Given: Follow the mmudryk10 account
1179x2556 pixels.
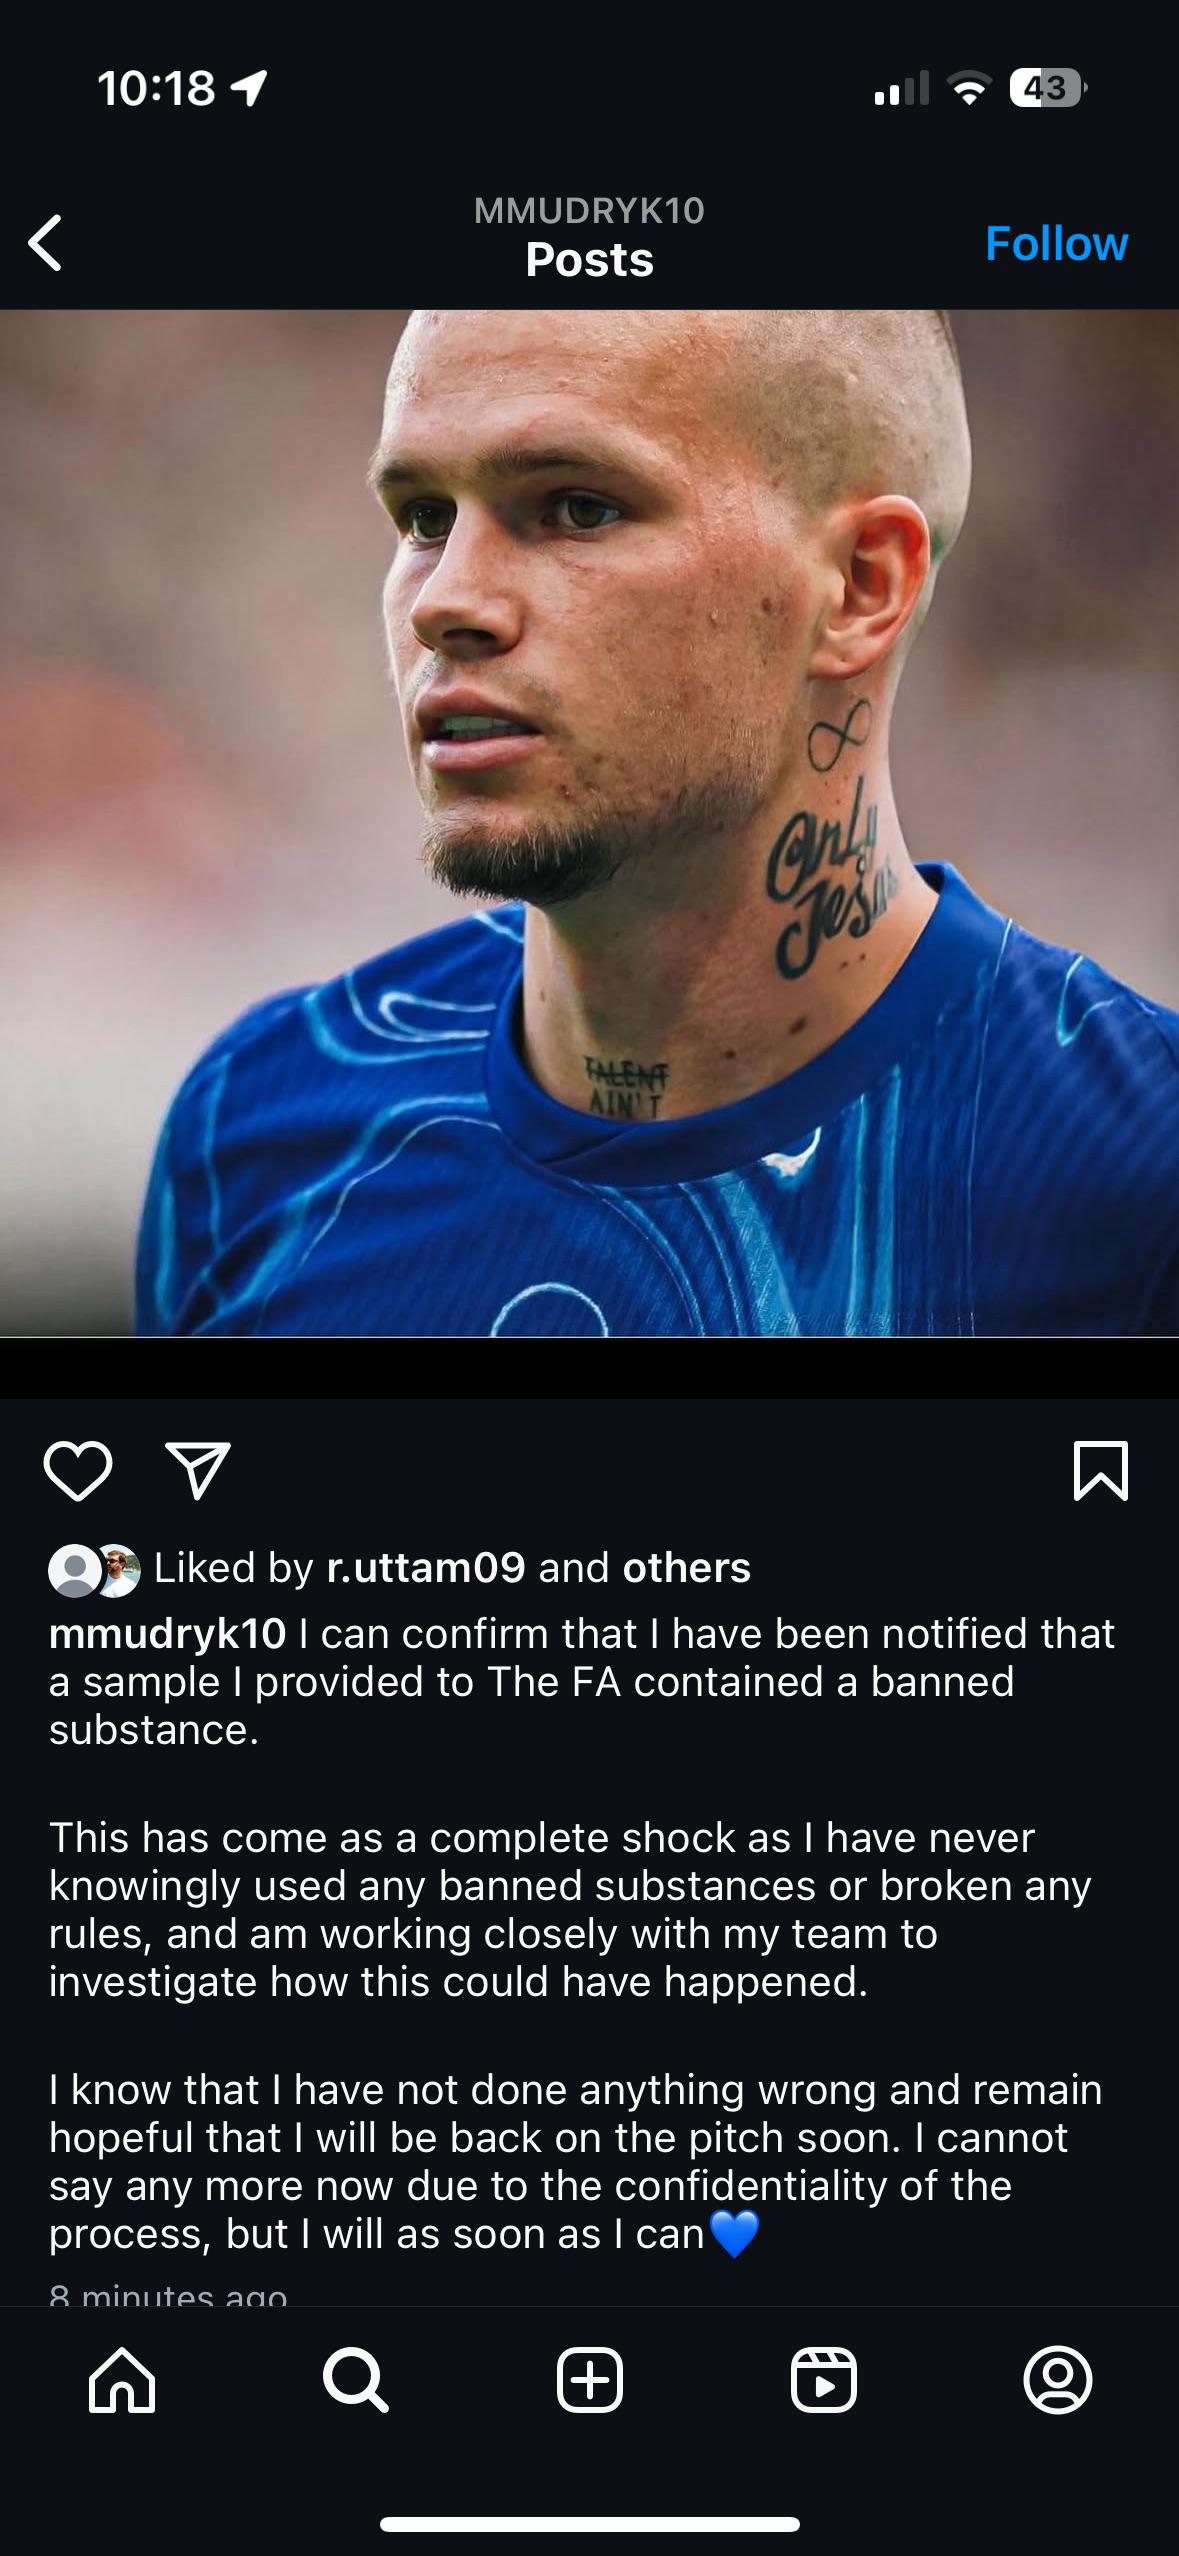Looking at the screenshot, I should tap(1056, 243).
